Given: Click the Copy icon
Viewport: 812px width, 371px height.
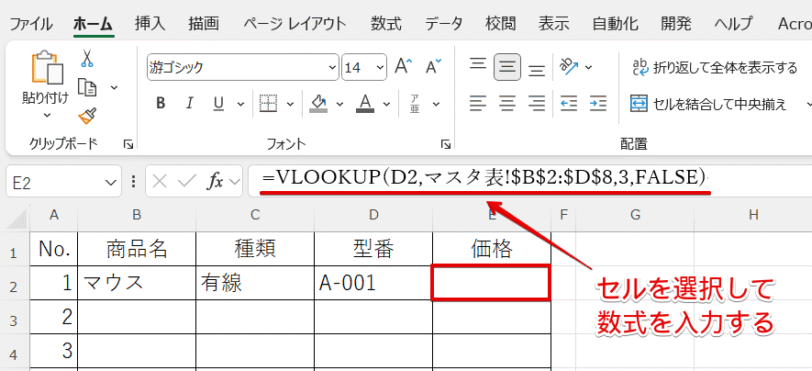Looking at the screenshot, I should [88, 87].
